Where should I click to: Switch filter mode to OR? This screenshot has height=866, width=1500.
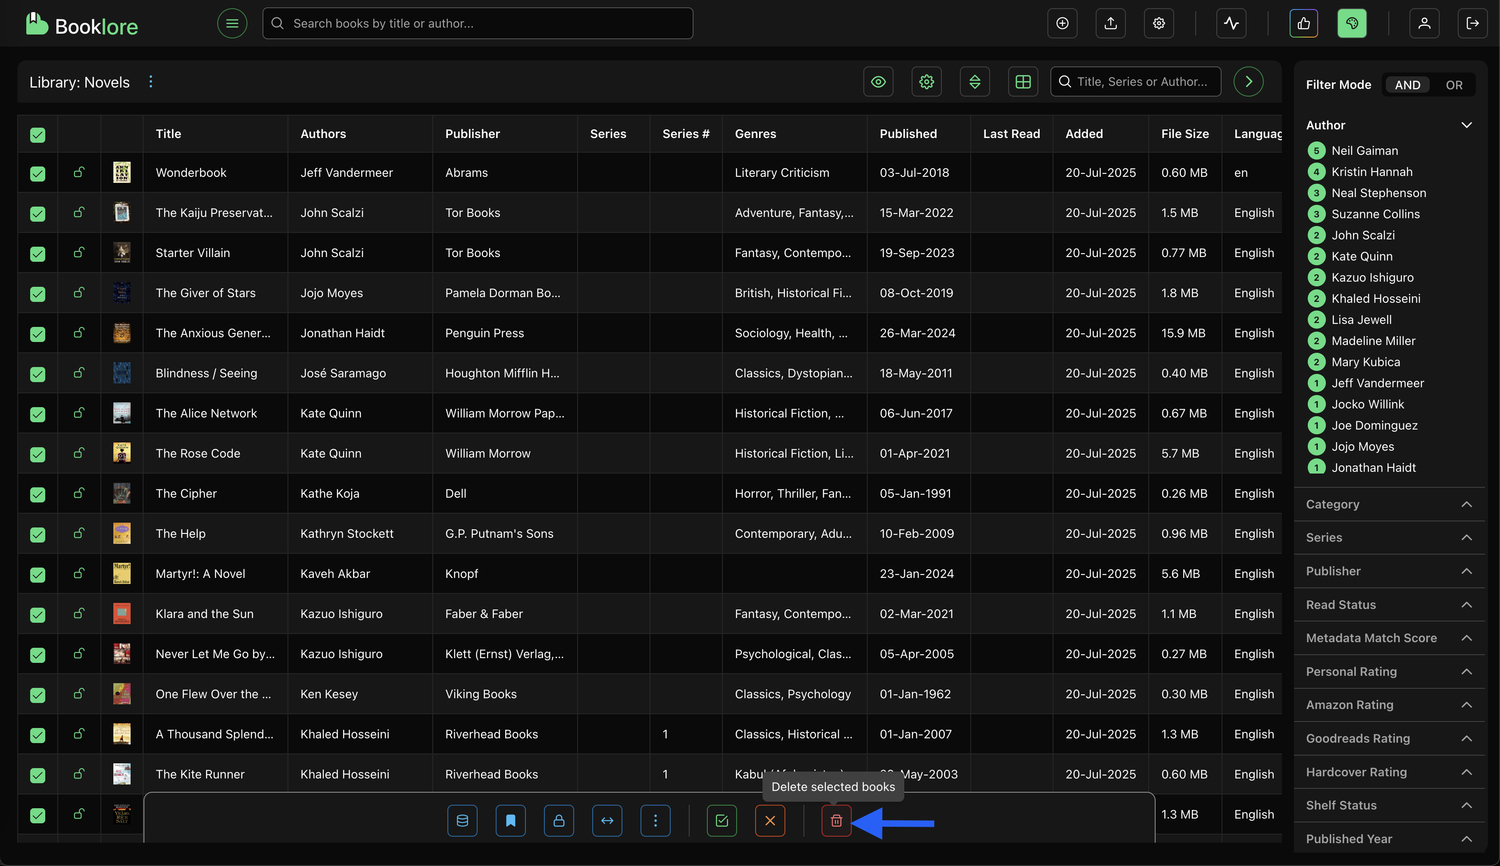1454,85
